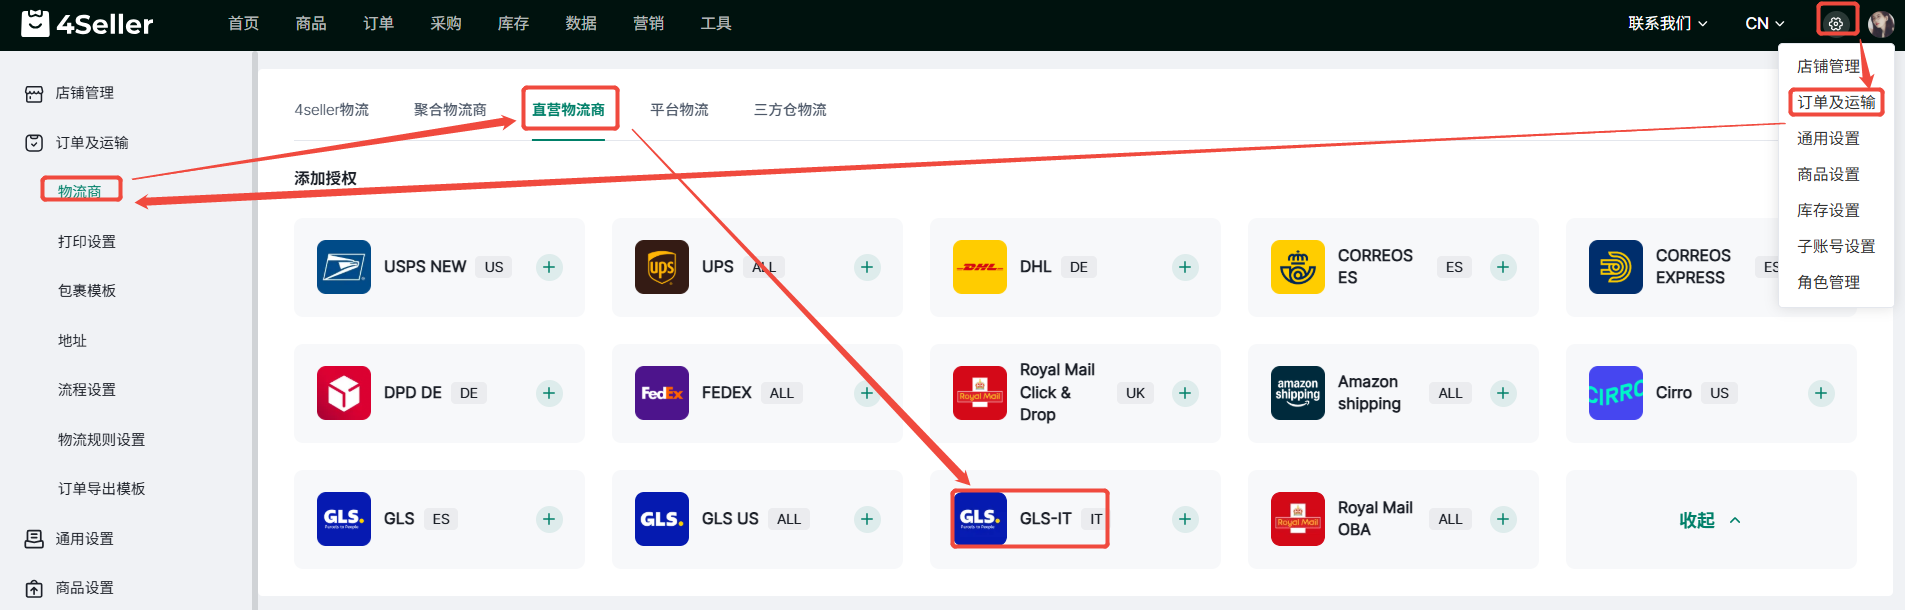Click the 商品设置 sidebar icon

click(x=34, y=588)
